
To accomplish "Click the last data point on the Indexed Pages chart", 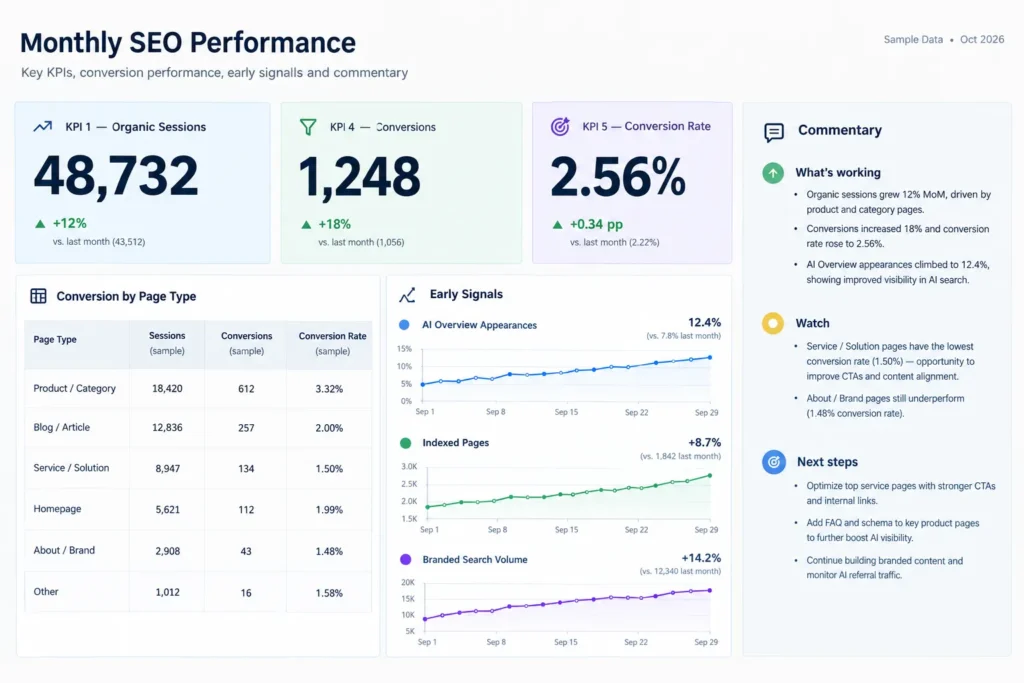I will click(710, 476).
